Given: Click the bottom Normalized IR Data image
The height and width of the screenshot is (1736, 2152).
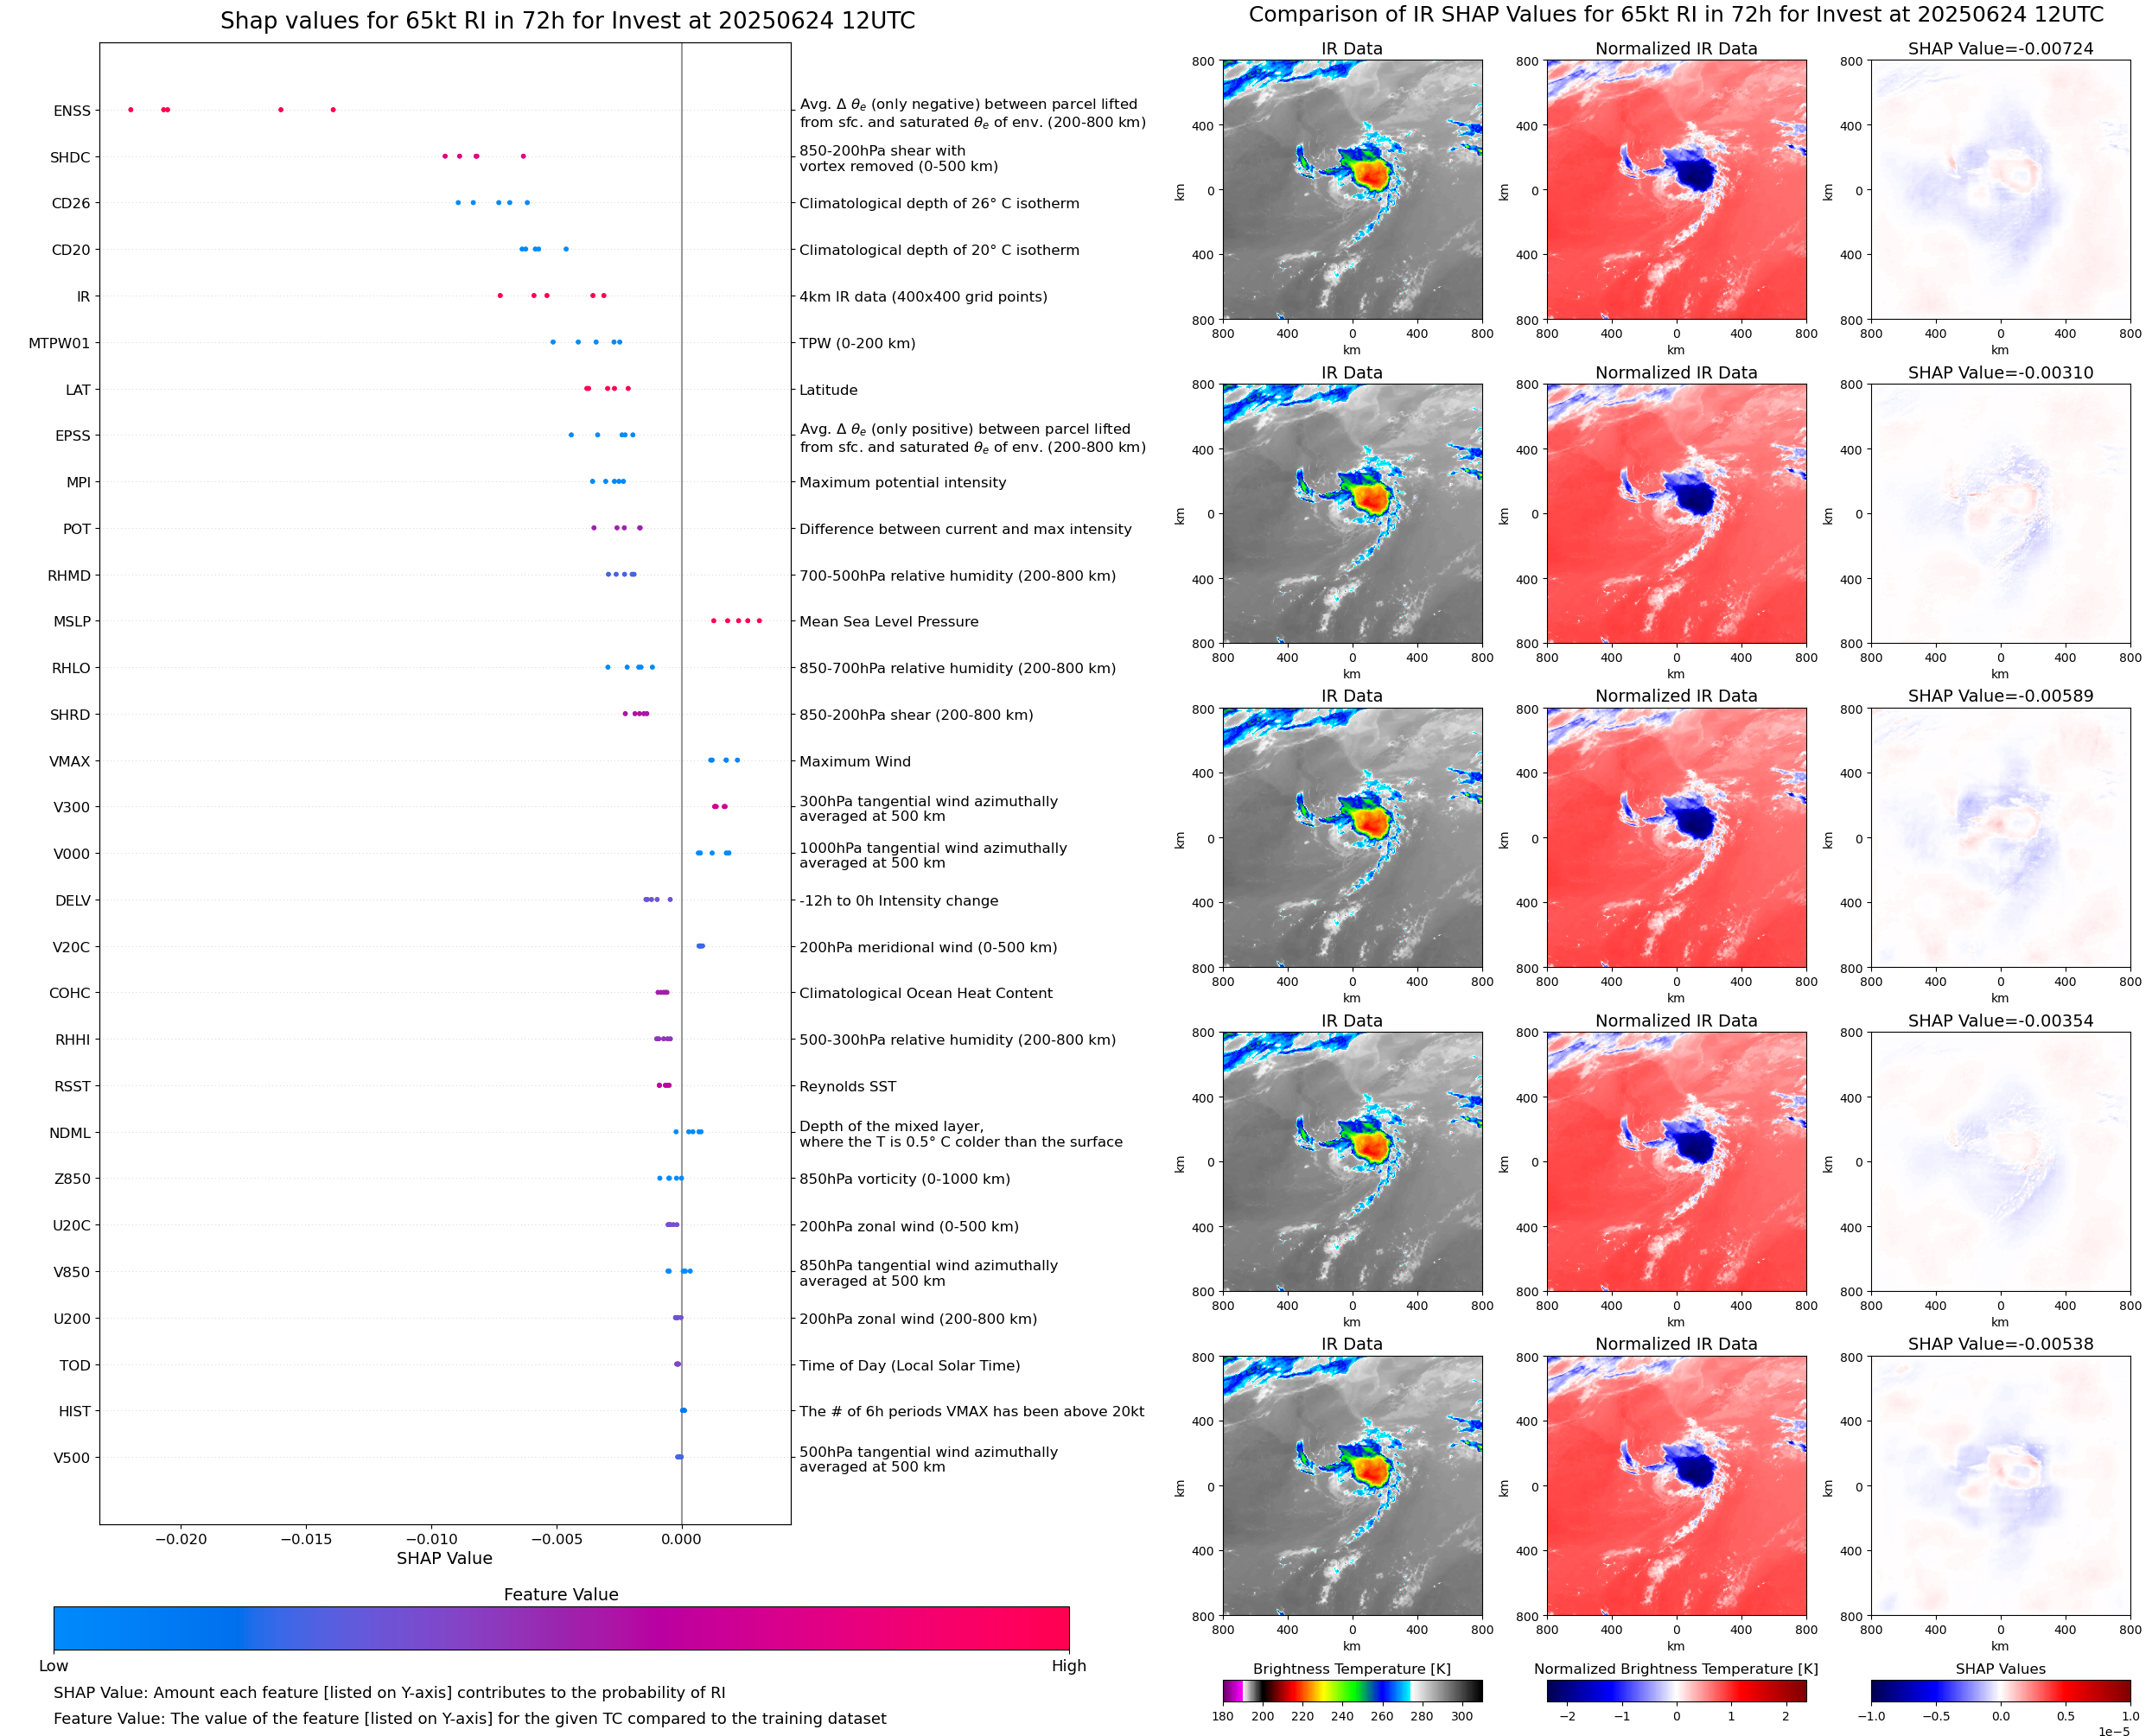Looking at the screenshot, I should click(x=1676, y=1486).
